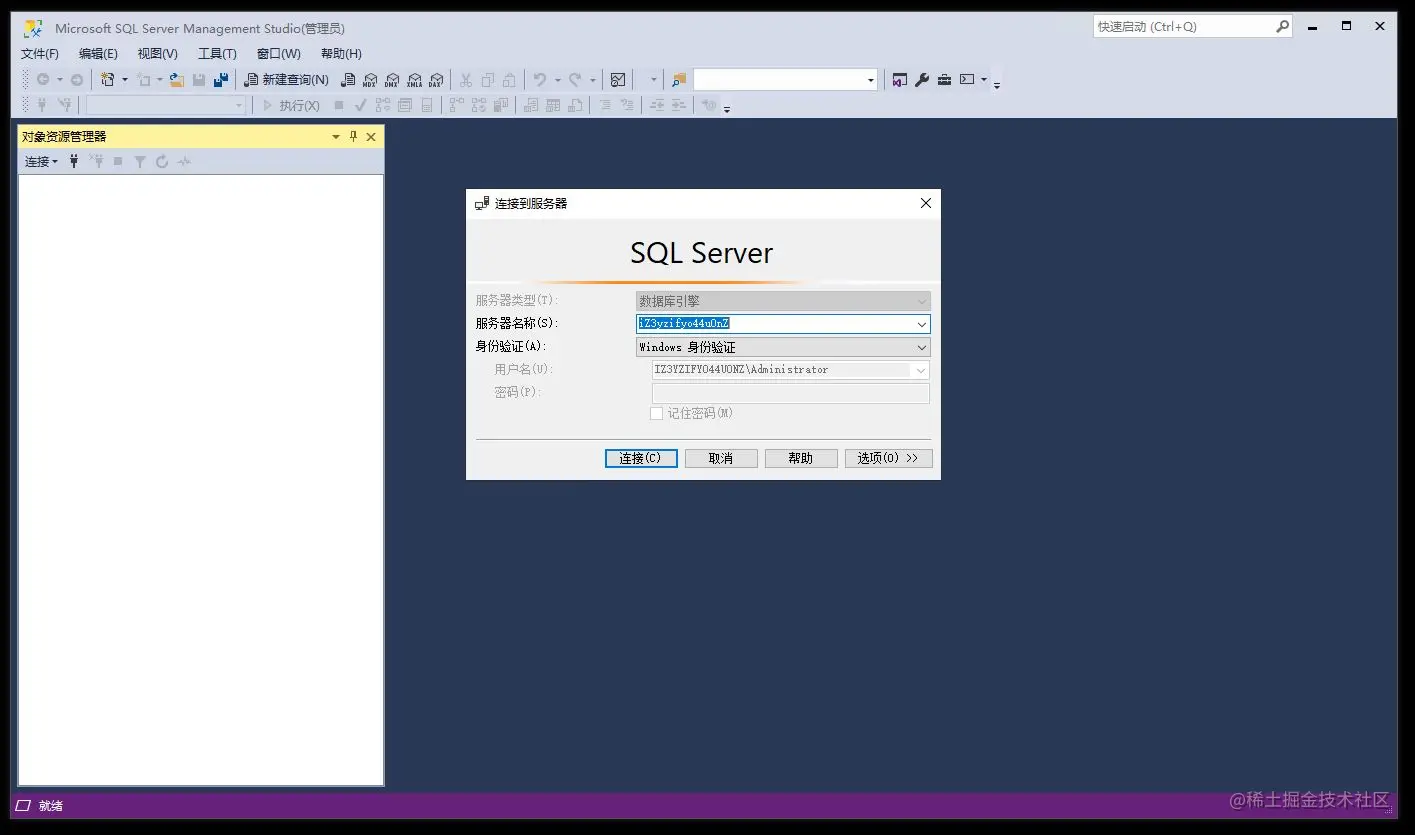1415x835 pixels.
Task: Open the 窗口(W) menu
Action: point(278,54)
